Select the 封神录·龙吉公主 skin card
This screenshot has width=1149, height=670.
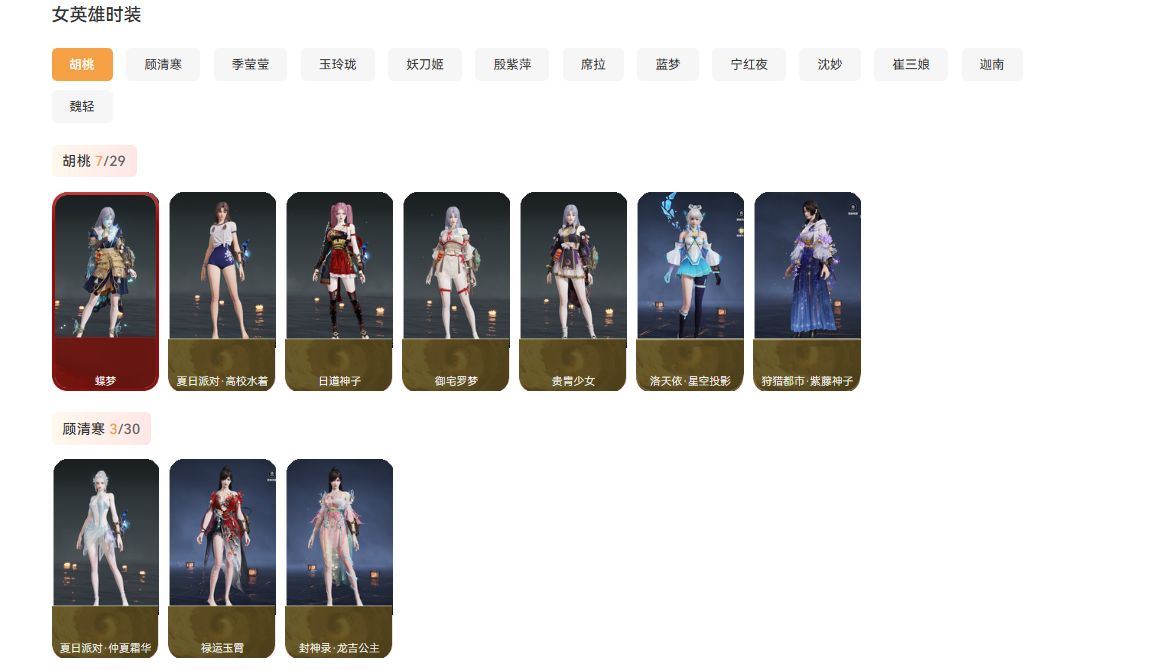click(x=339, y=559)
